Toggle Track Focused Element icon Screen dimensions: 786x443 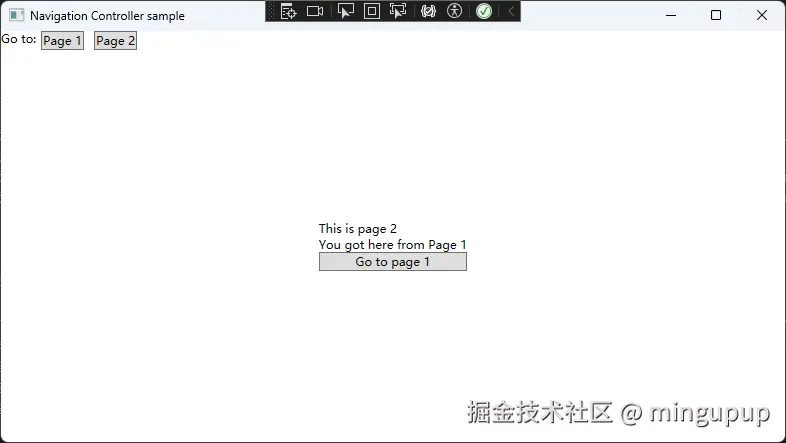[x=398, y=11]
